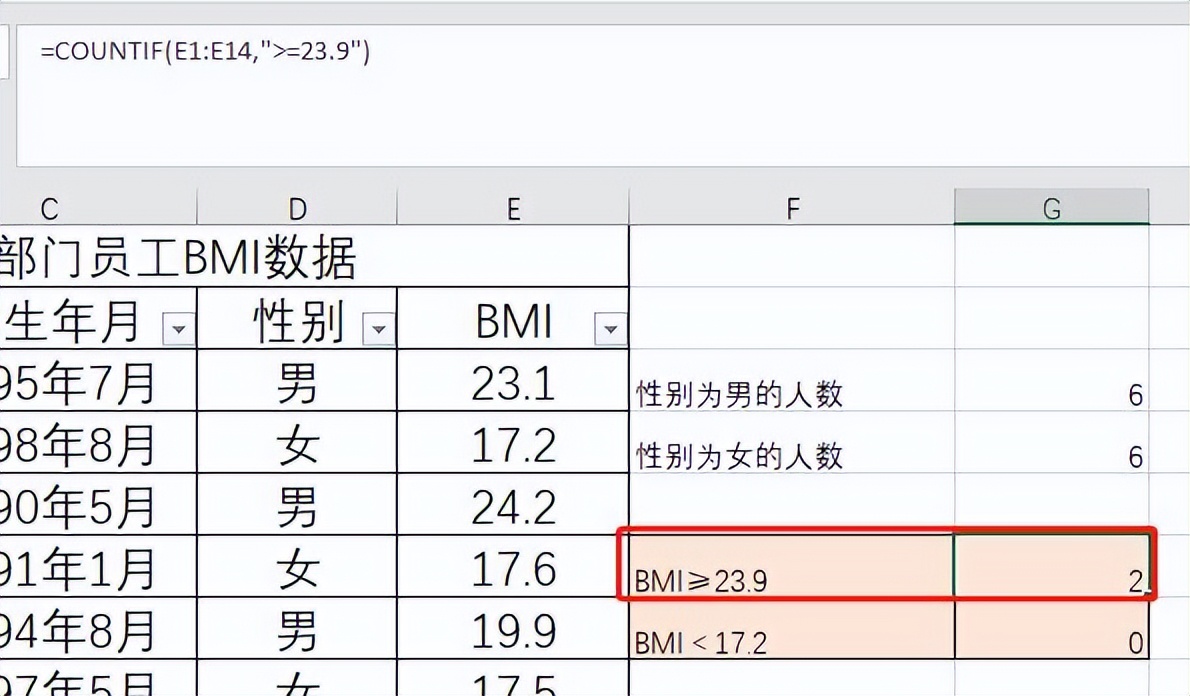Click the COUNTIF formula in formula bar
Viewport: 1190px width, 696px height.
coord(205,52)
